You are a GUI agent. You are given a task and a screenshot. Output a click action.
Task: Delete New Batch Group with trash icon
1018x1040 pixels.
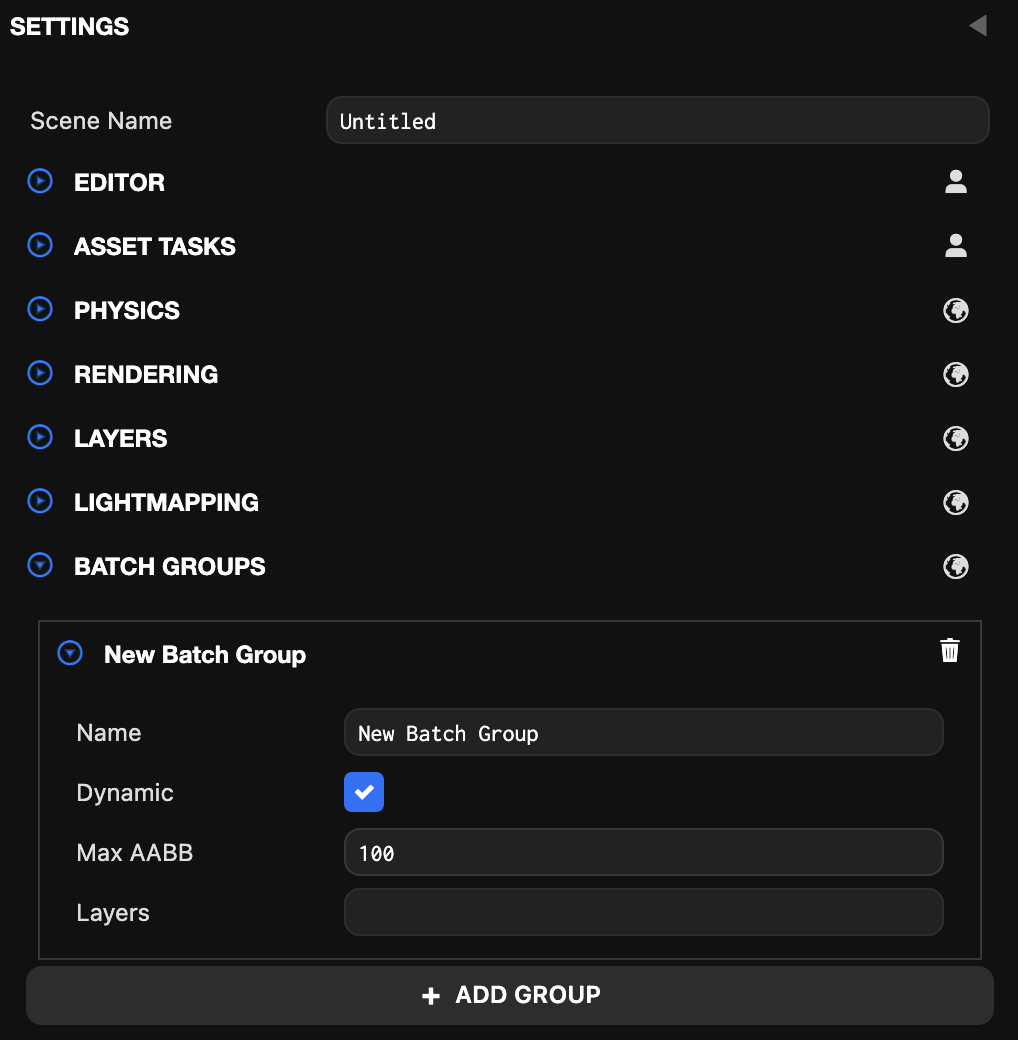point(950,650)
